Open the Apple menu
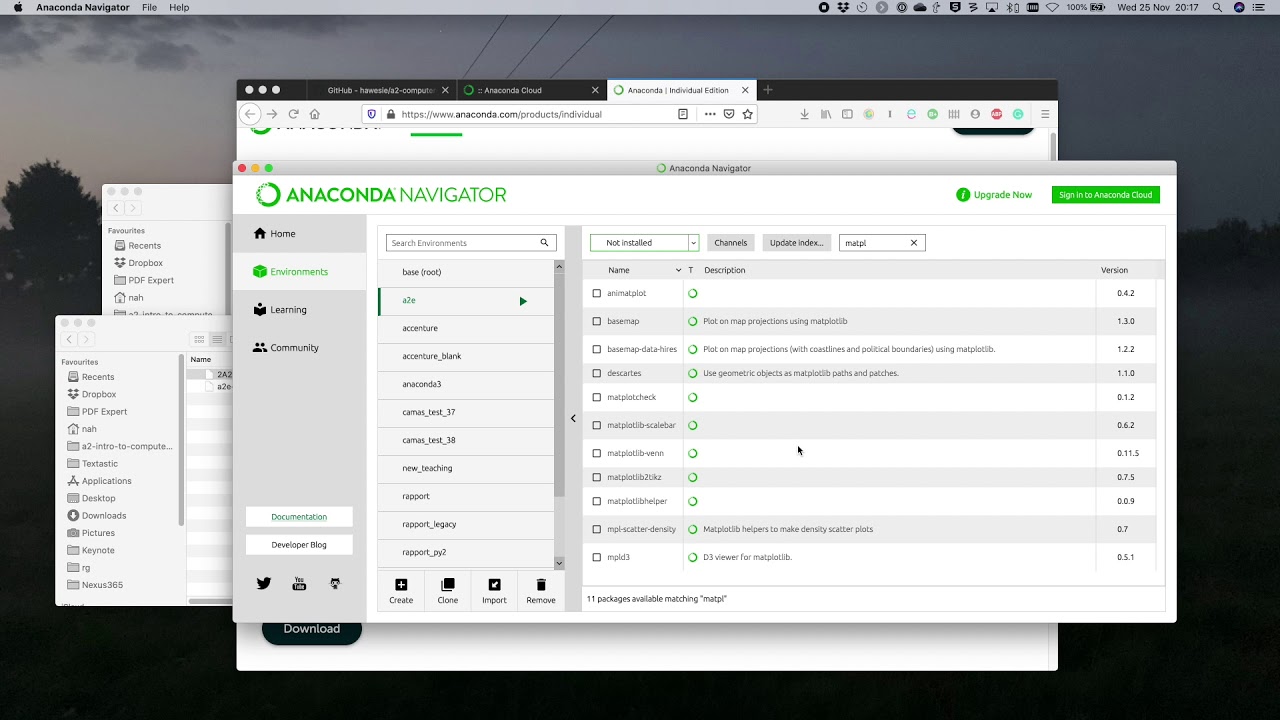 point(17,7)
